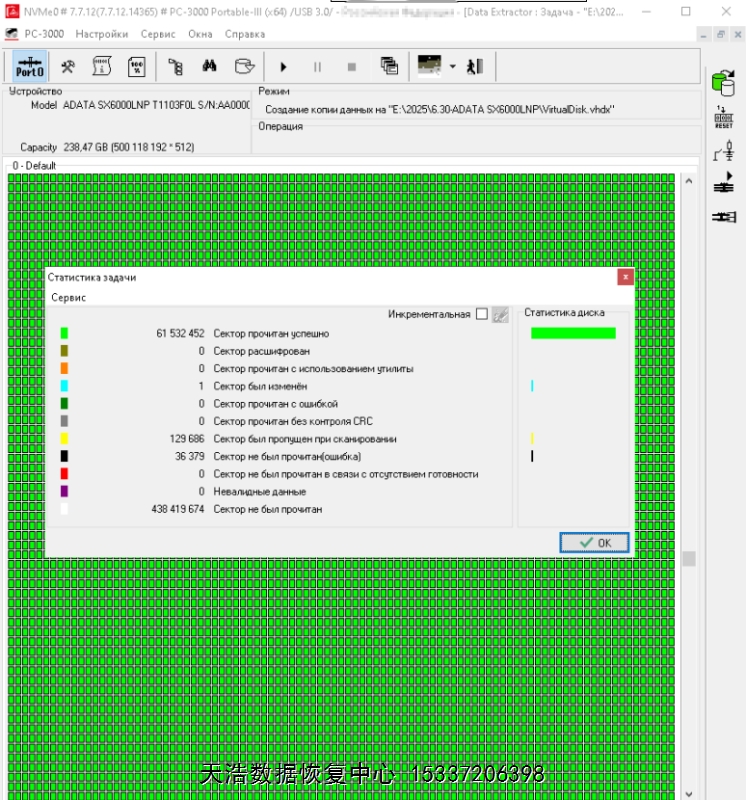Open Сервис menu in statistics dialog
This screenshot has height=800, width=746.
[68, 298]
